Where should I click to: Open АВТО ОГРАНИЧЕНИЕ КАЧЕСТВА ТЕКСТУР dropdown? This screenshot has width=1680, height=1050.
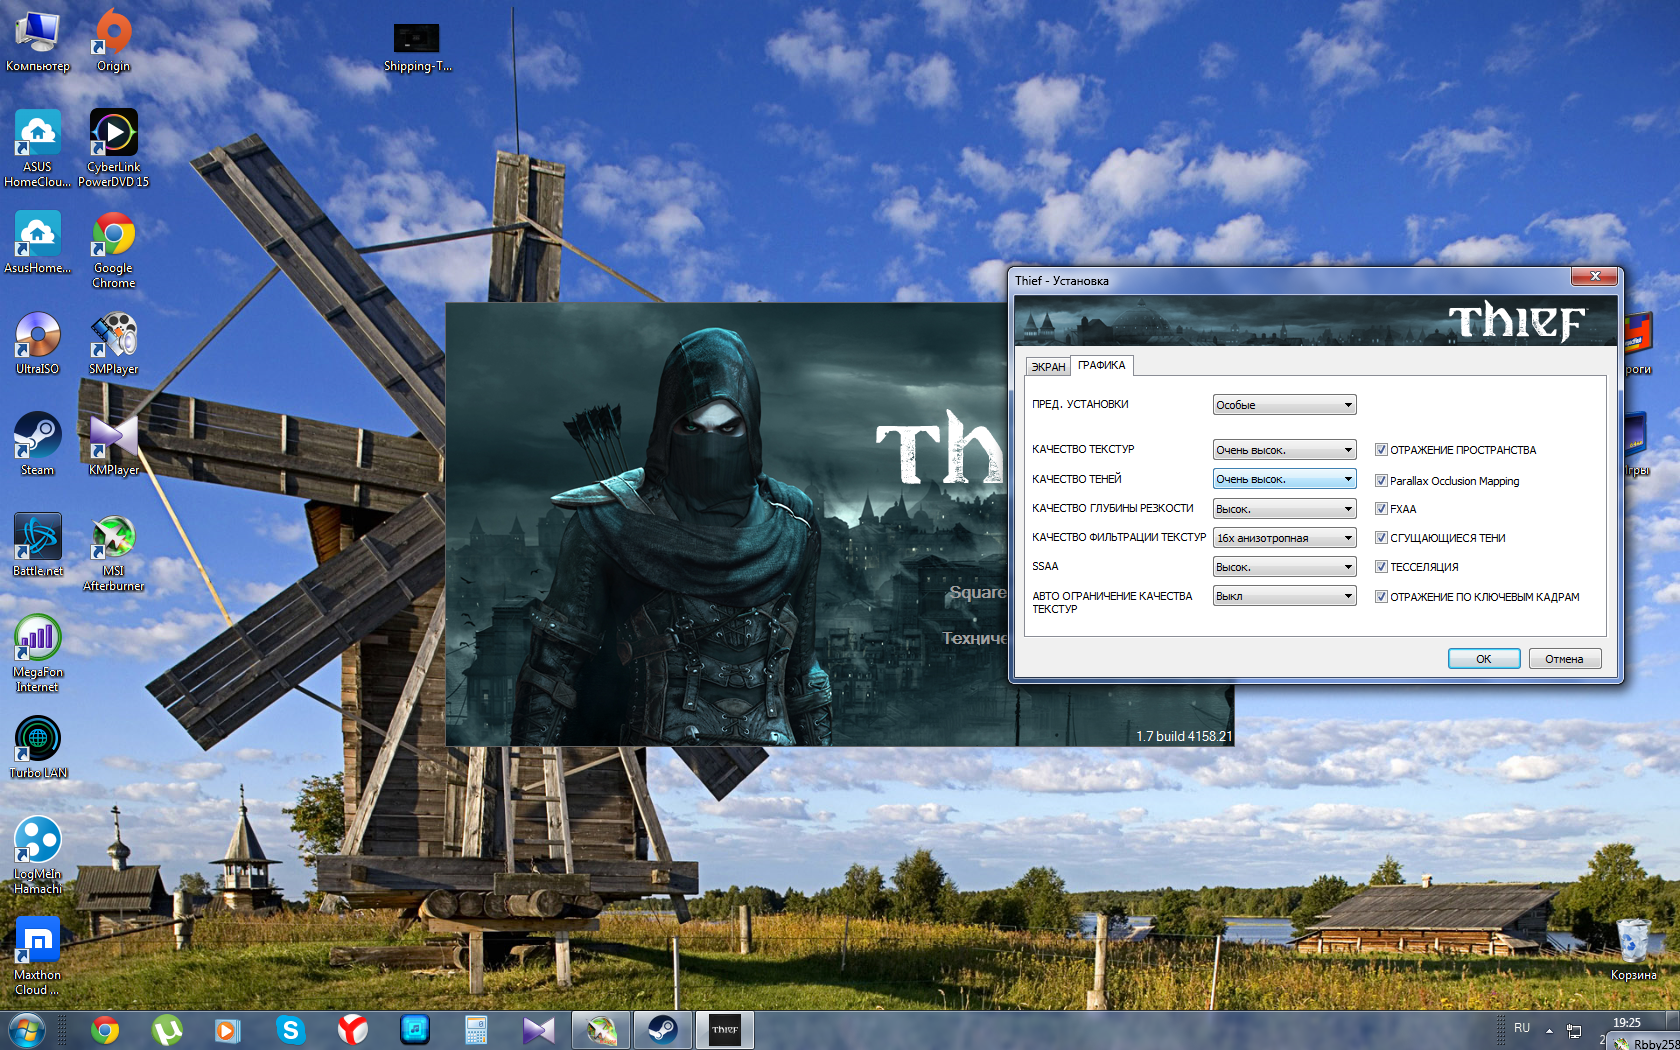pyautogui.click(x=1284, y=596)
